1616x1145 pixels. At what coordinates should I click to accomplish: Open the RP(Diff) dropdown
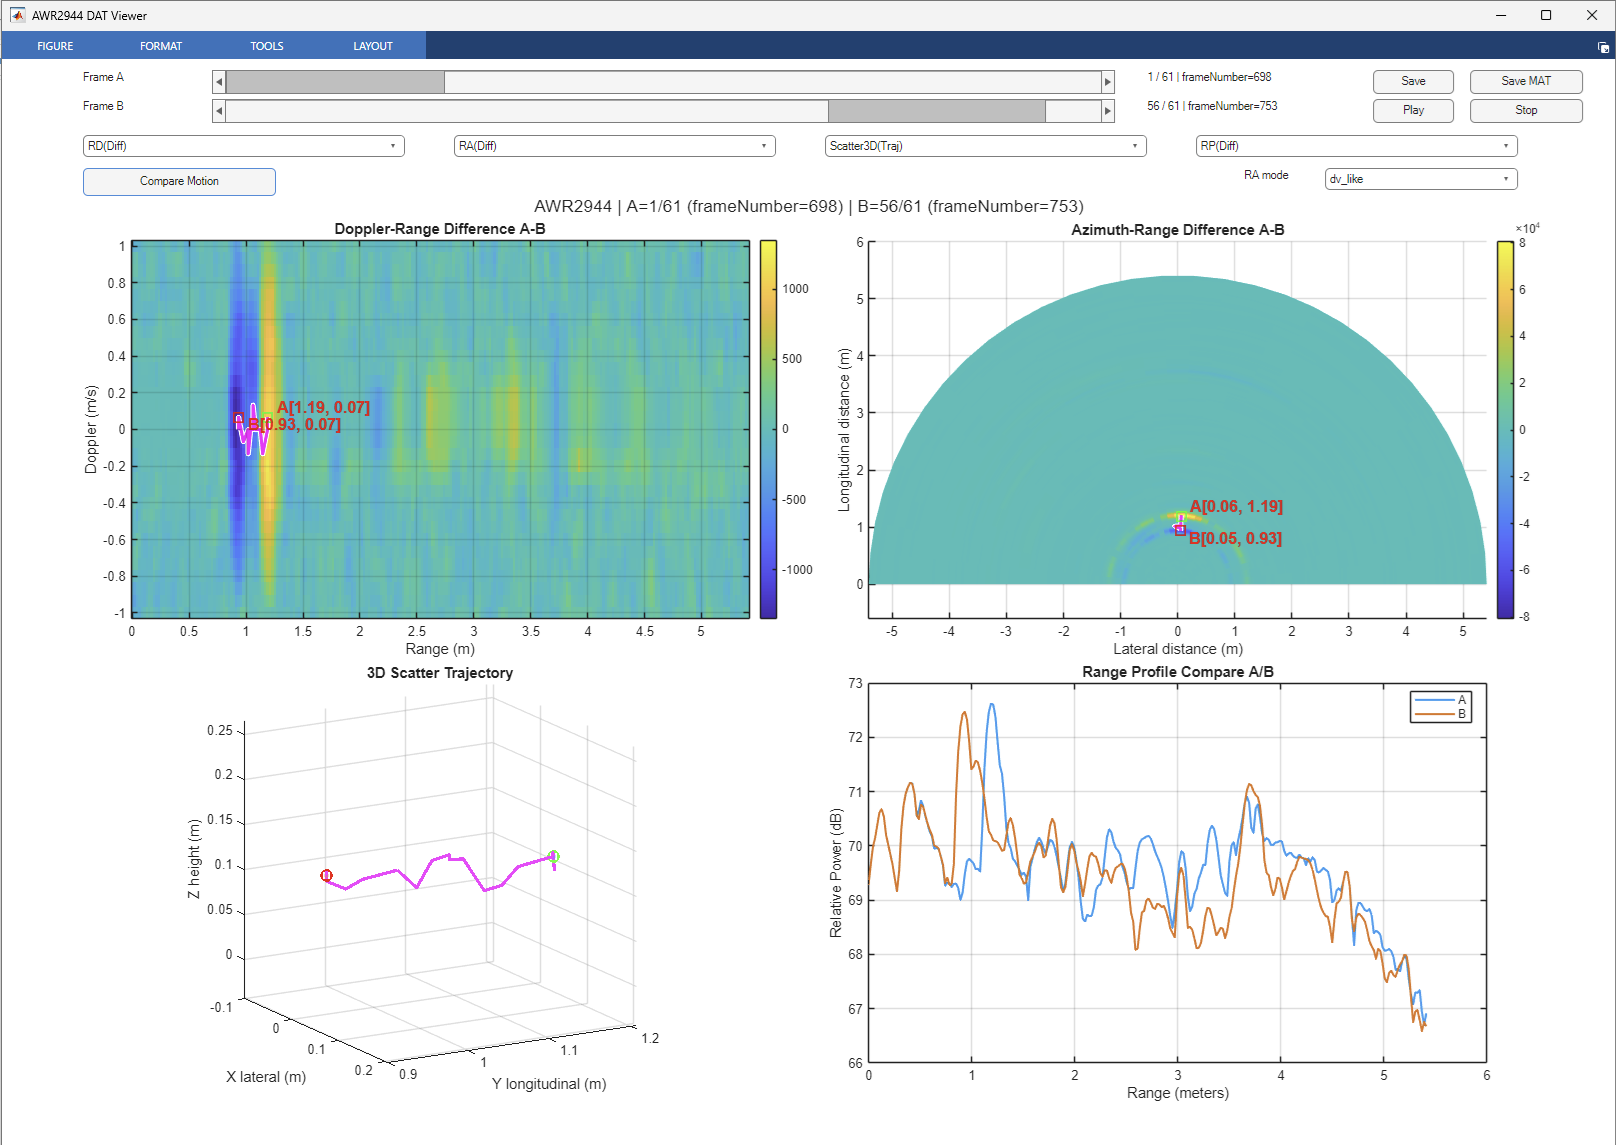(1356, 146)
